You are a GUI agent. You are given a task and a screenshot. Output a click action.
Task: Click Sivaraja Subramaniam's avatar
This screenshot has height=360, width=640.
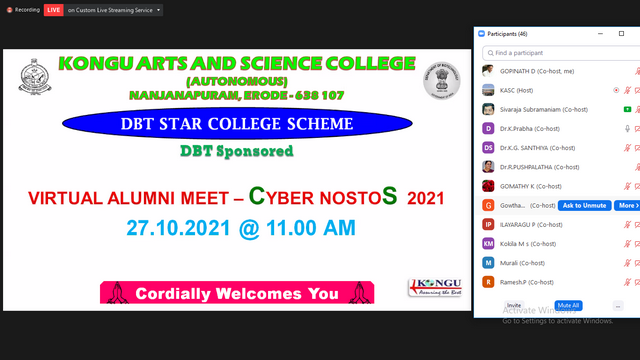488,109
